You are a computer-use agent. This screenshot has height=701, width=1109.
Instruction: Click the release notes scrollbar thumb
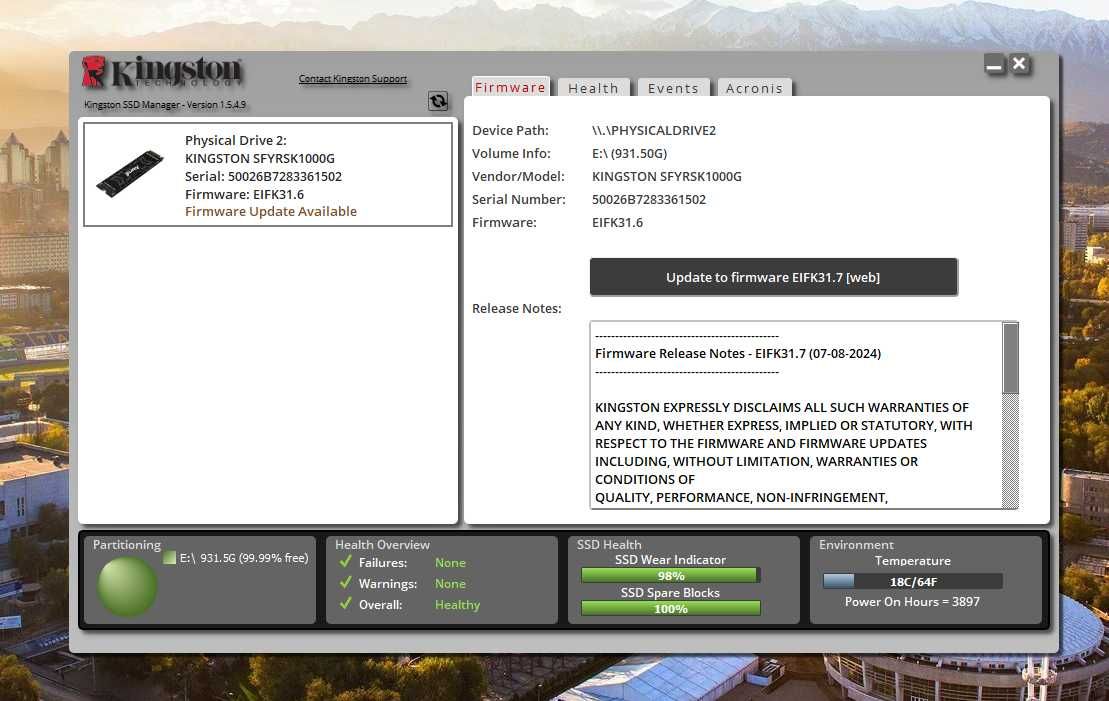[1011, 359]
